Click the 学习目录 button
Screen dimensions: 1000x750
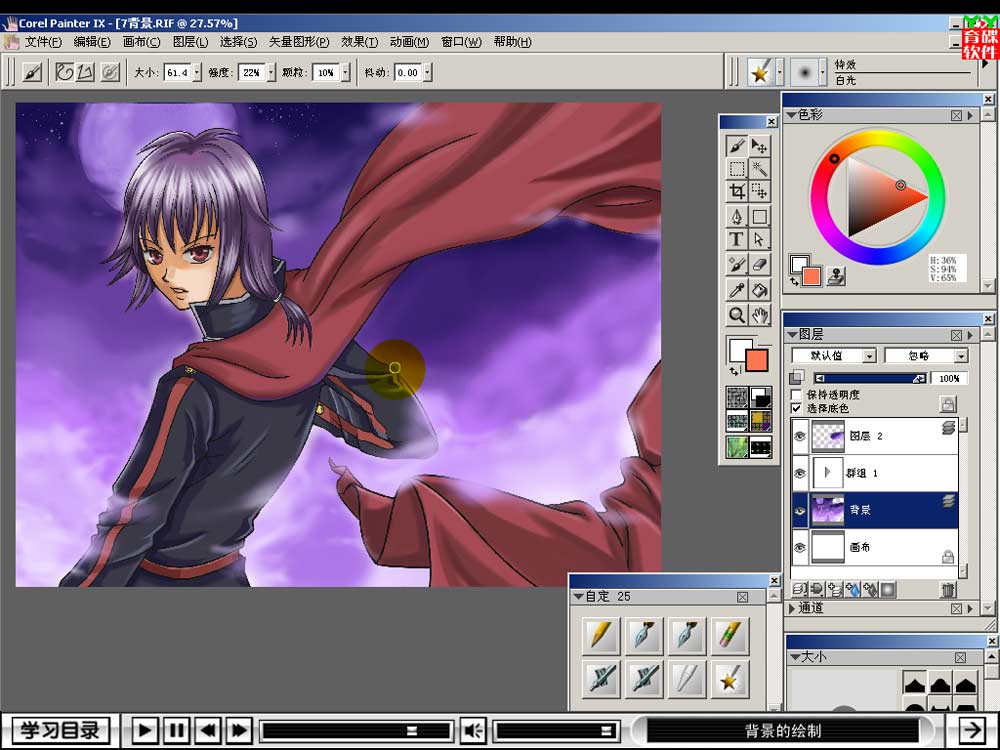click(x=61, y=730)
